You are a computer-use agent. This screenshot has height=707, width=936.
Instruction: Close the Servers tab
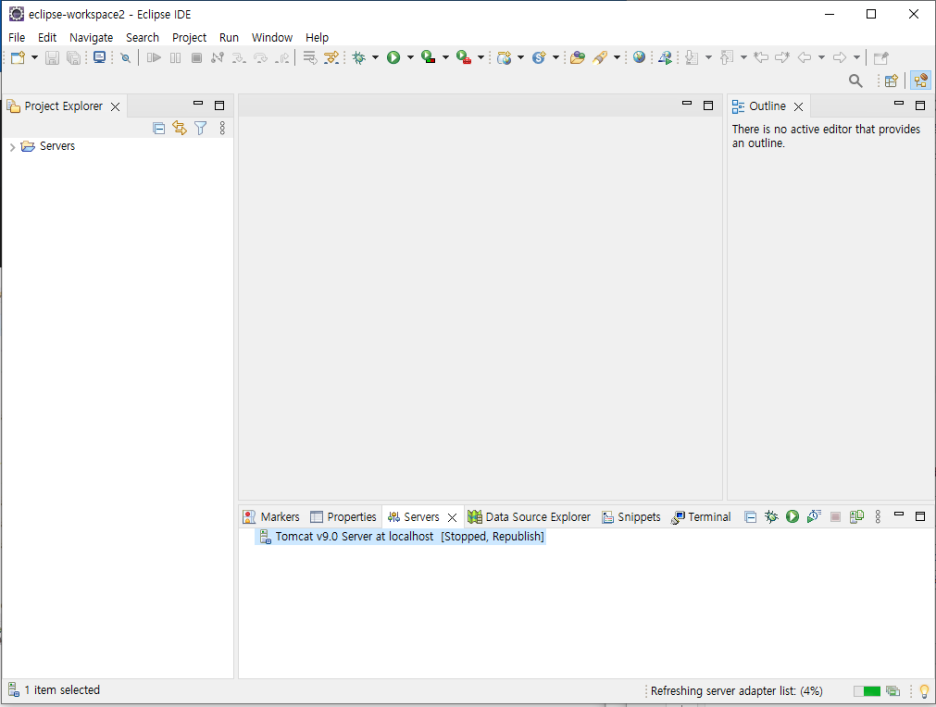452,518
